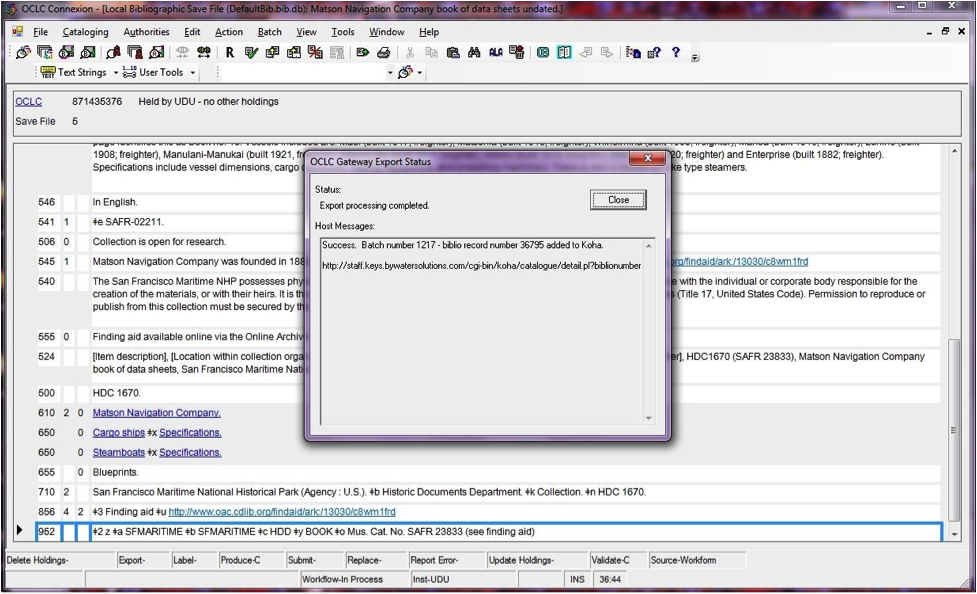Click the quick search icon beside the combo box
The image size is (977, 594).
tap(405, 72)
